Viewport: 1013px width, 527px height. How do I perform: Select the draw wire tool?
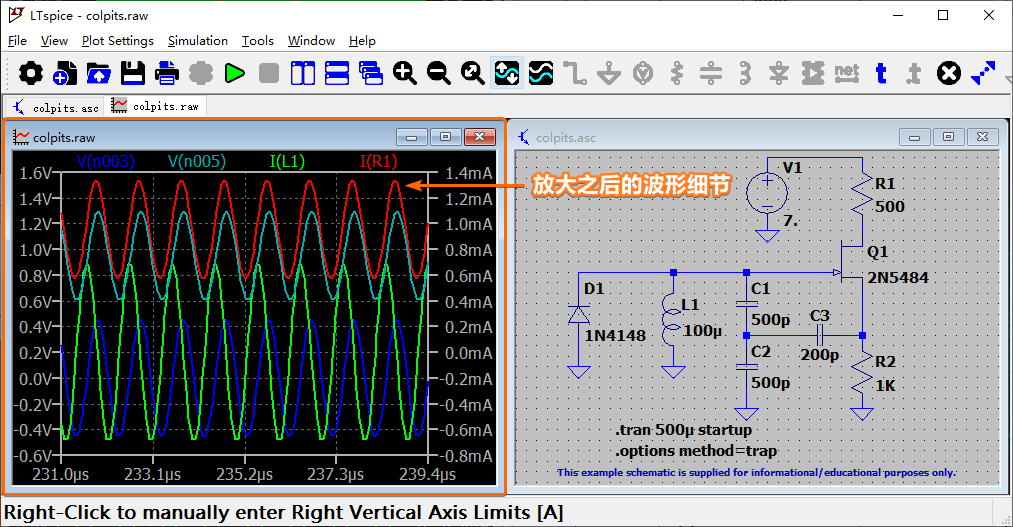click(x=574, y=73)
